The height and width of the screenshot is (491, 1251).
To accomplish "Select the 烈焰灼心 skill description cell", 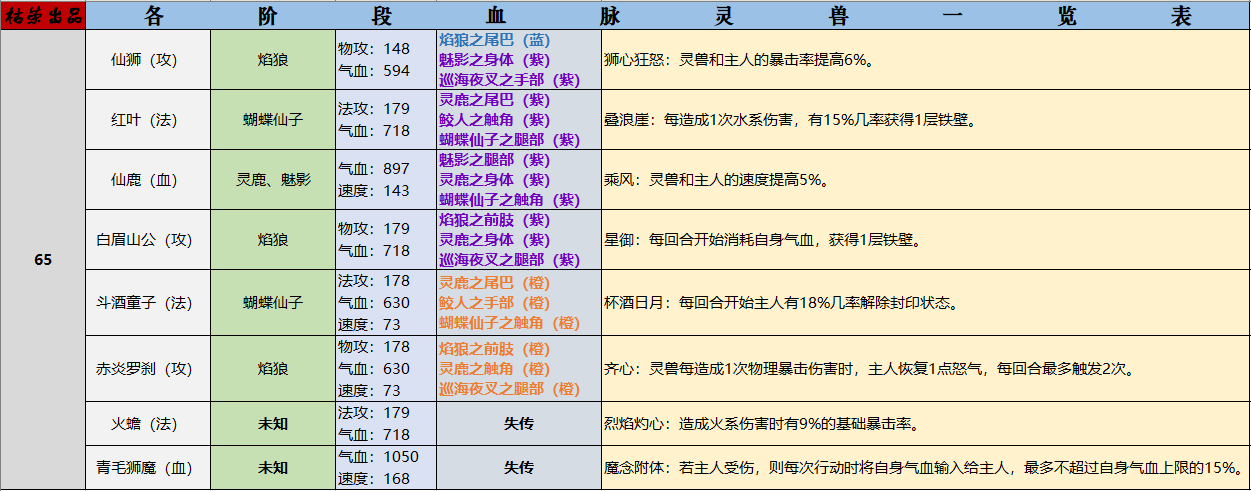I will click(x=924, y=424).
